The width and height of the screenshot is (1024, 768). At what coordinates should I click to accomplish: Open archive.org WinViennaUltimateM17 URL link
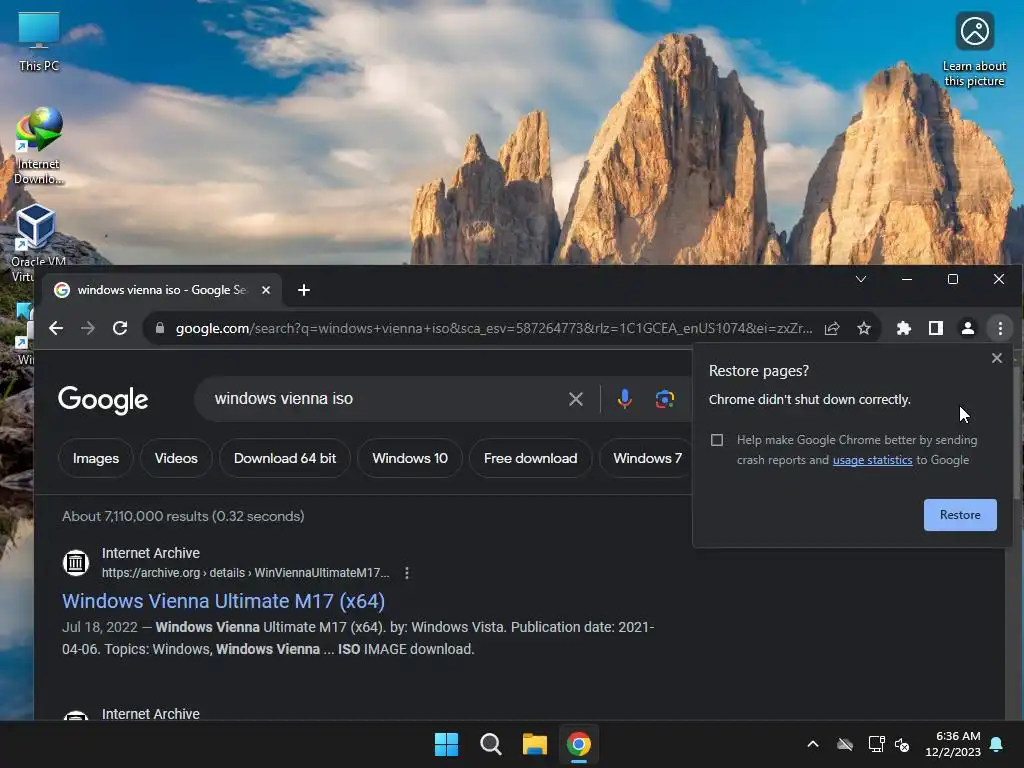246,573
